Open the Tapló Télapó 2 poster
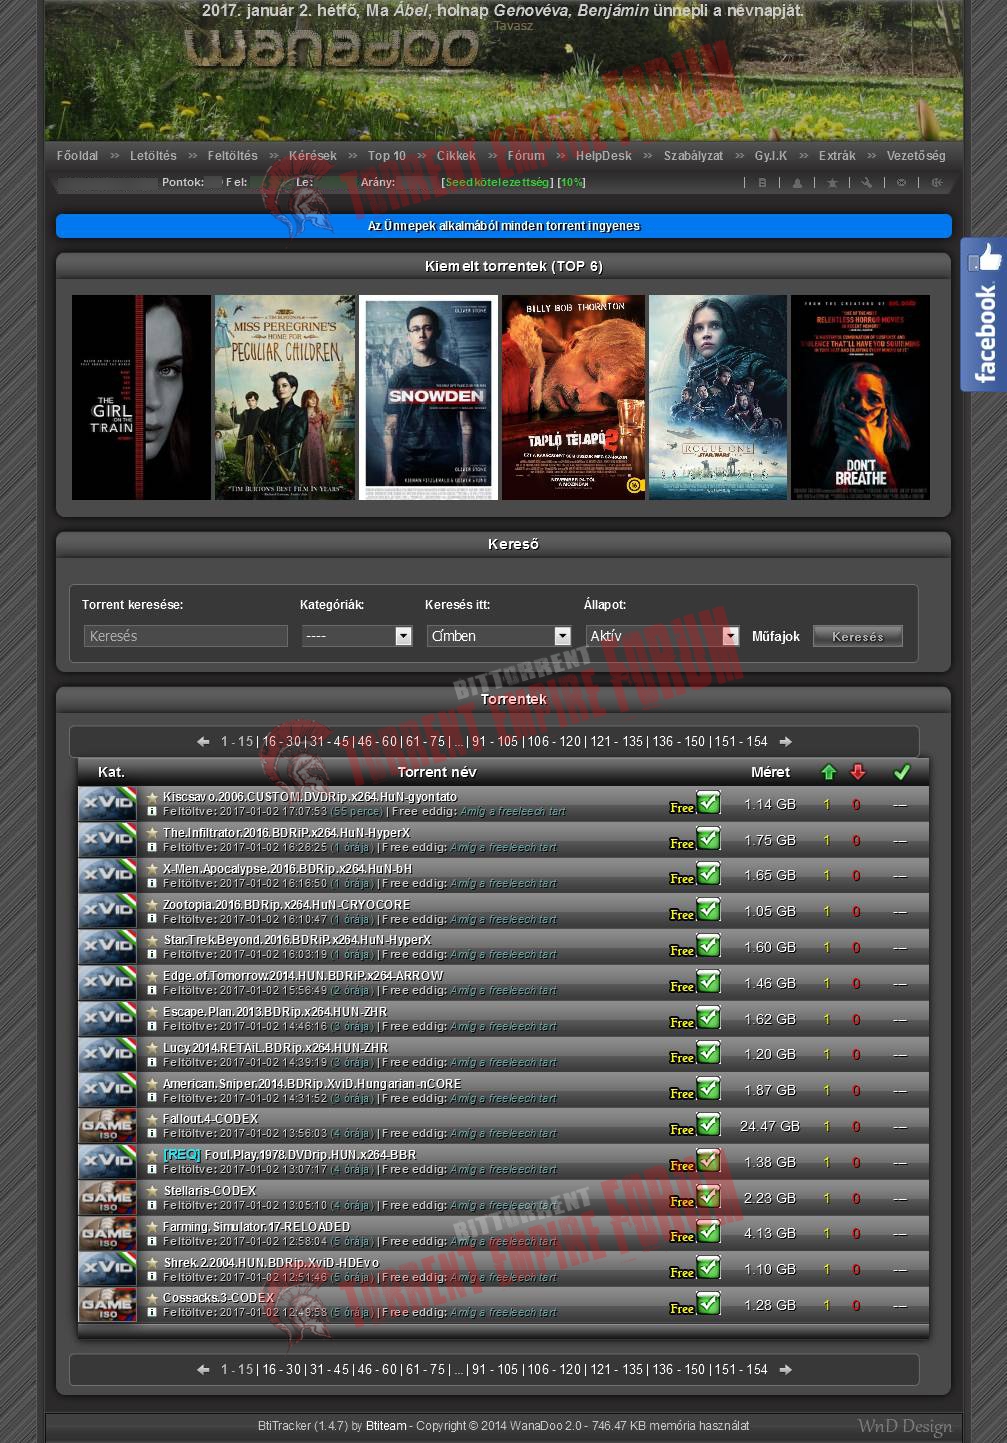 click(x=573, y=397)
